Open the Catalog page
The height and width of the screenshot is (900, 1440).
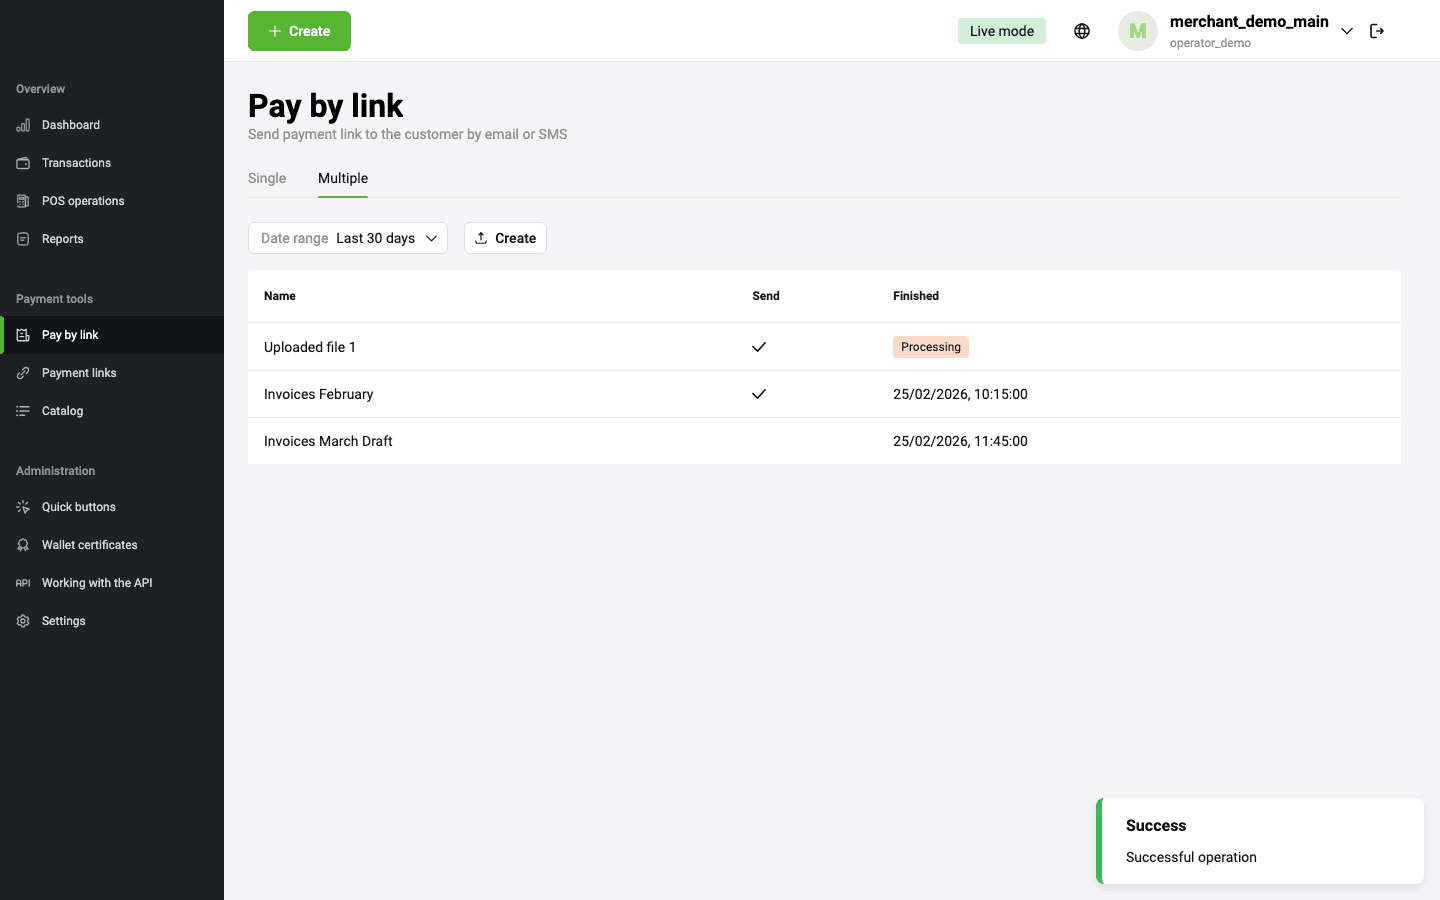[x=62, y=411]
